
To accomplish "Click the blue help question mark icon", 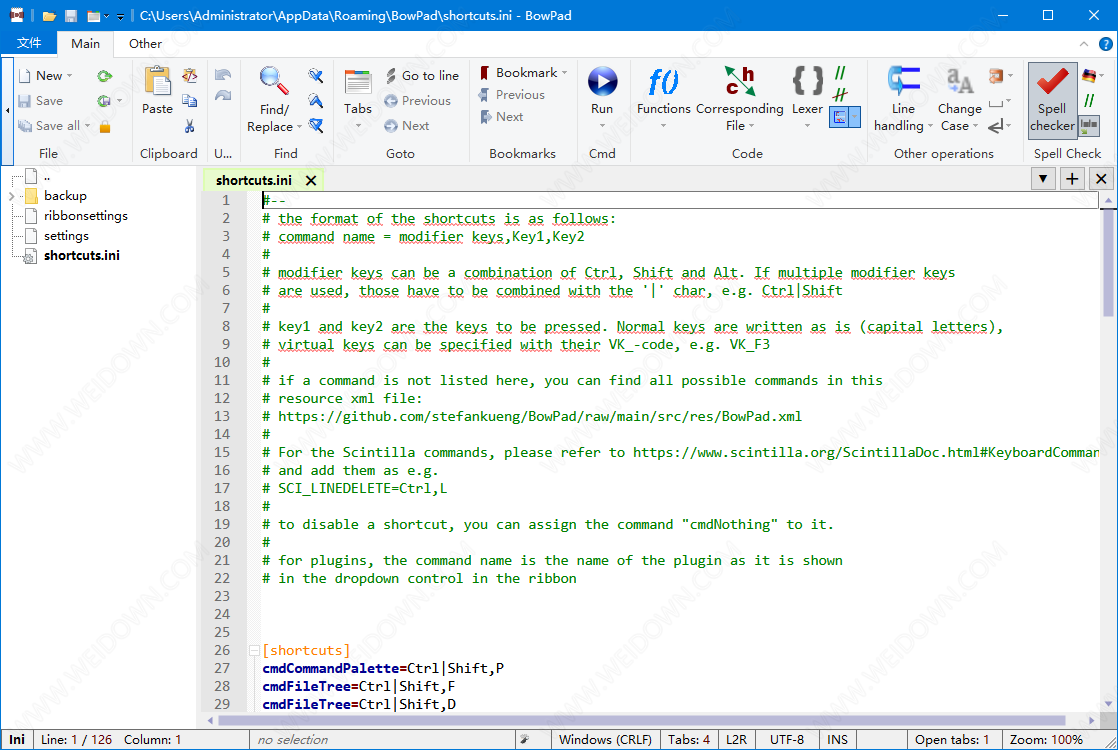I will click(x=1106, y=44).
